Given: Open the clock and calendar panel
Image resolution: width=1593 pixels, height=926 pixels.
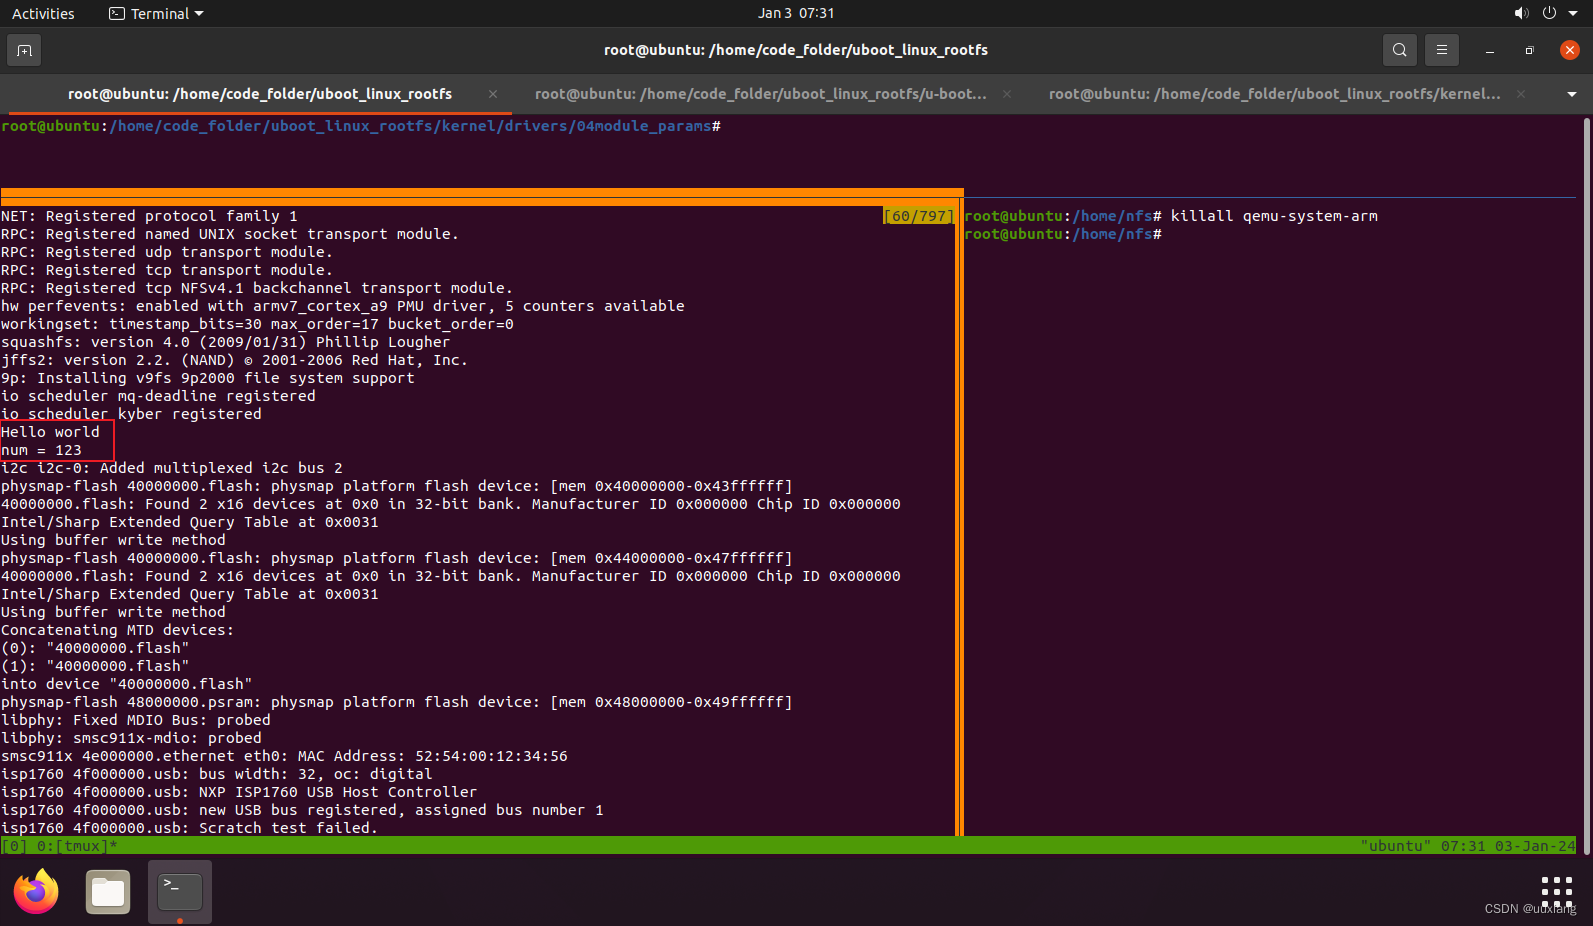Looking at the screenshot, I should [x=796, y=13].
